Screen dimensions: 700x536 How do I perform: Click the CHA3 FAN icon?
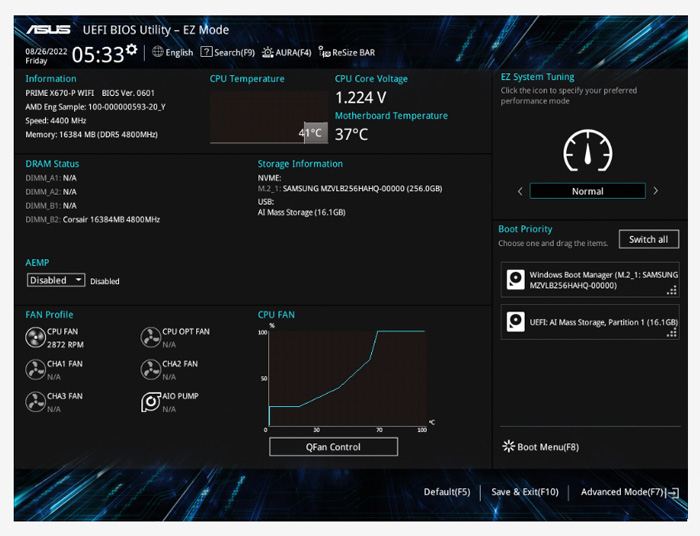pos(35,402)
